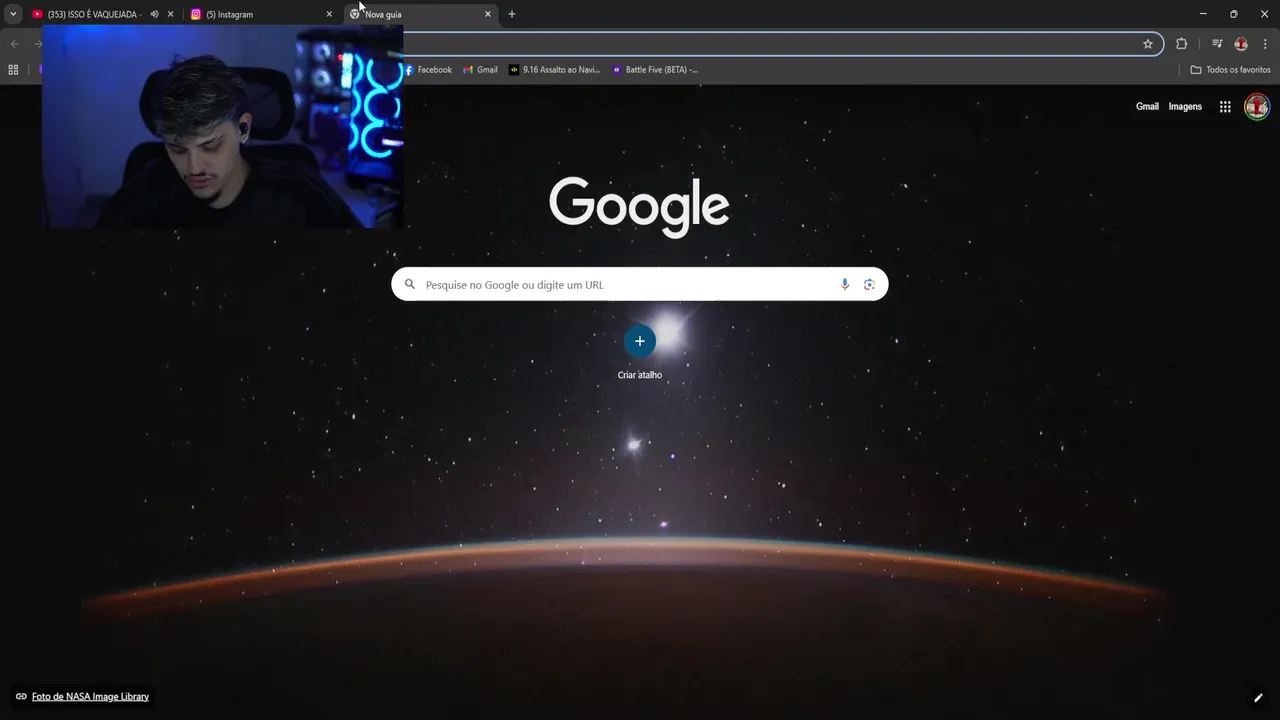Click the address bar

pos(770,44)
